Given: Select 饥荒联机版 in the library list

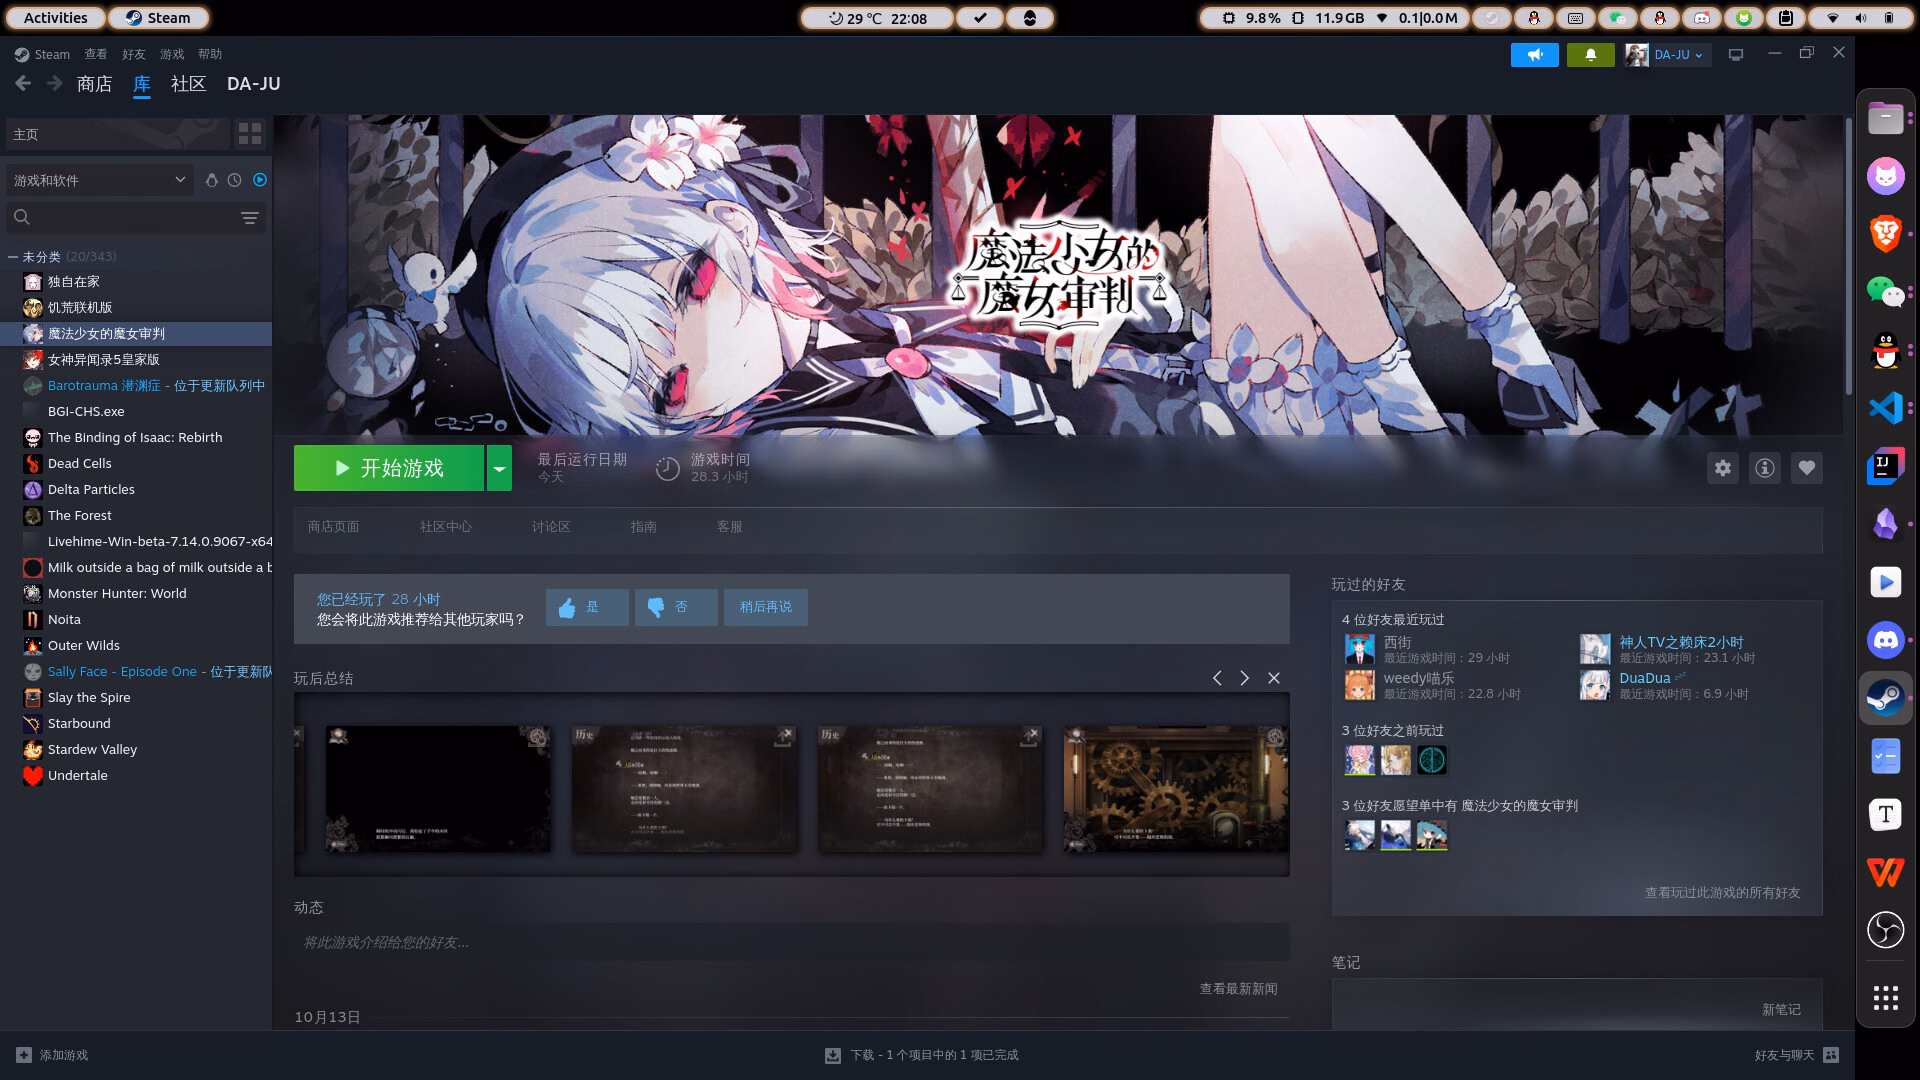Looking at the screenshot, I should coord(80,308).
